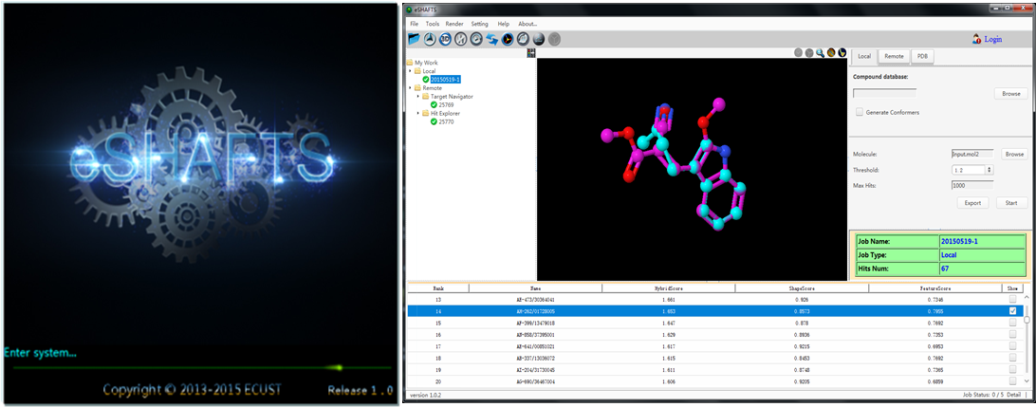Enable the Generate Conformers checkbox

click(x=859, y=112)
